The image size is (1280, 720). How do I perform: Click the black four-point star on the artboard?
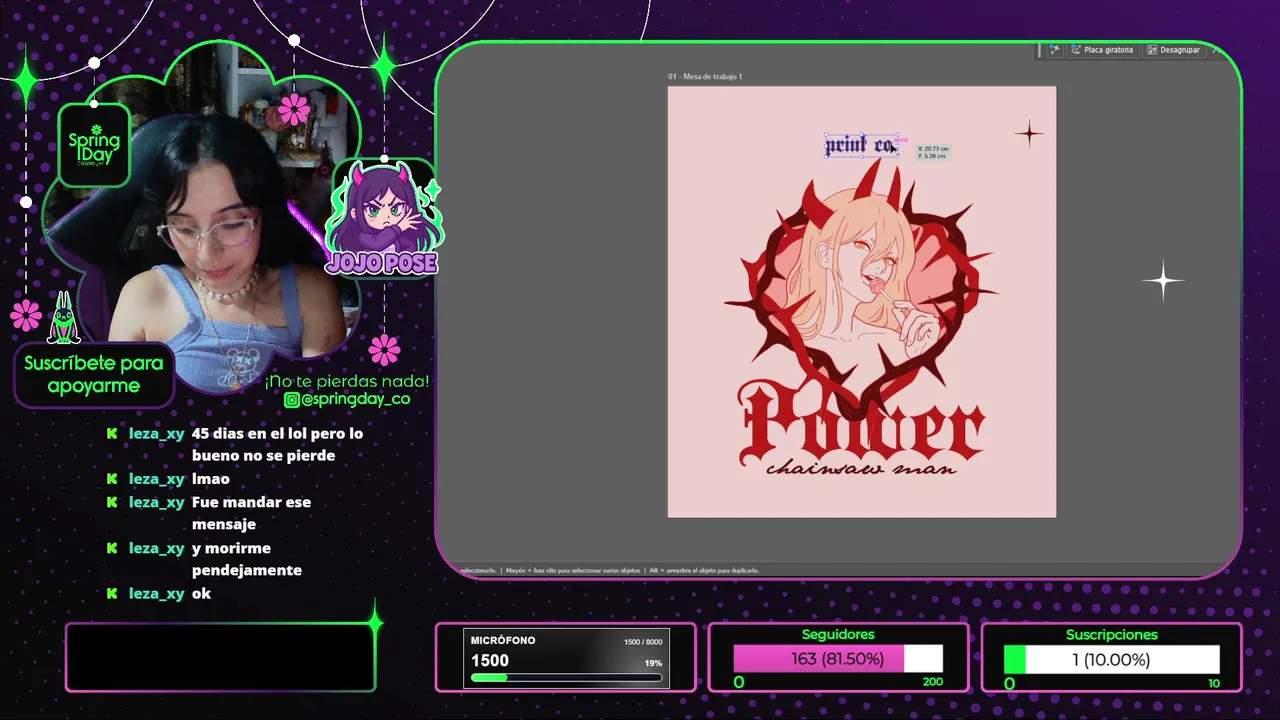[x=1029, y=134]
